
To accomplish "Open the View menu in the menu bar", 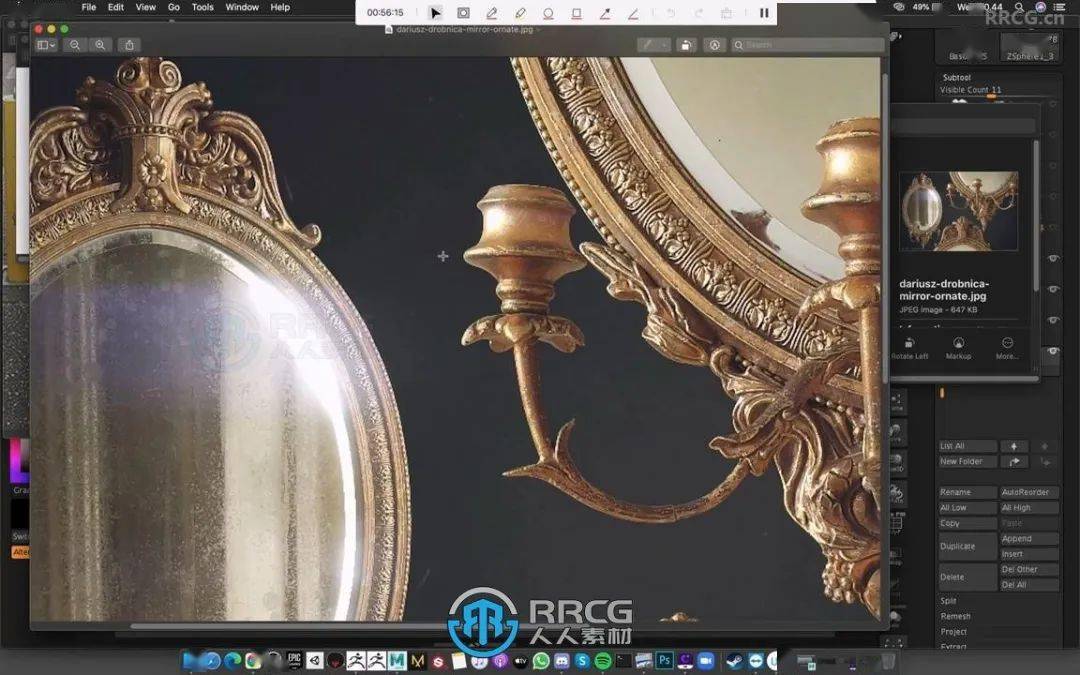I will pyautogui.click(x=146, y=7).
